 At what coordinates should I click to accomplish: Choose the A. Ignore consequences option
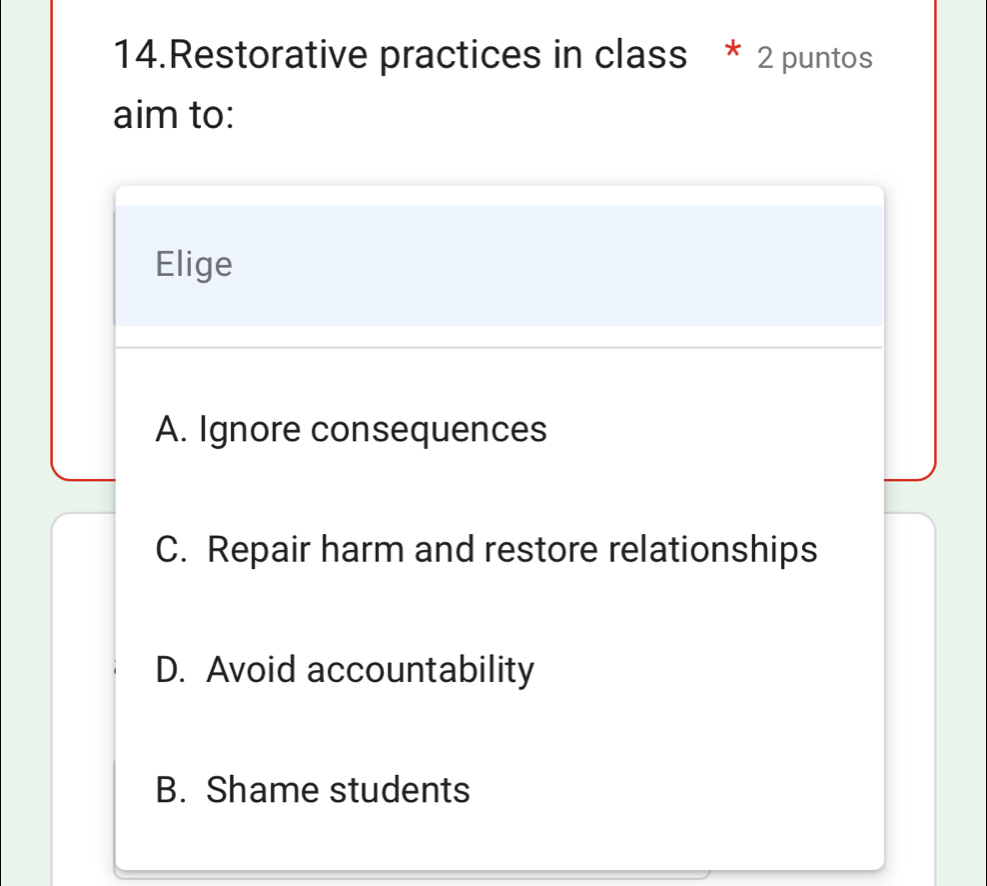(x=352, y=430)
